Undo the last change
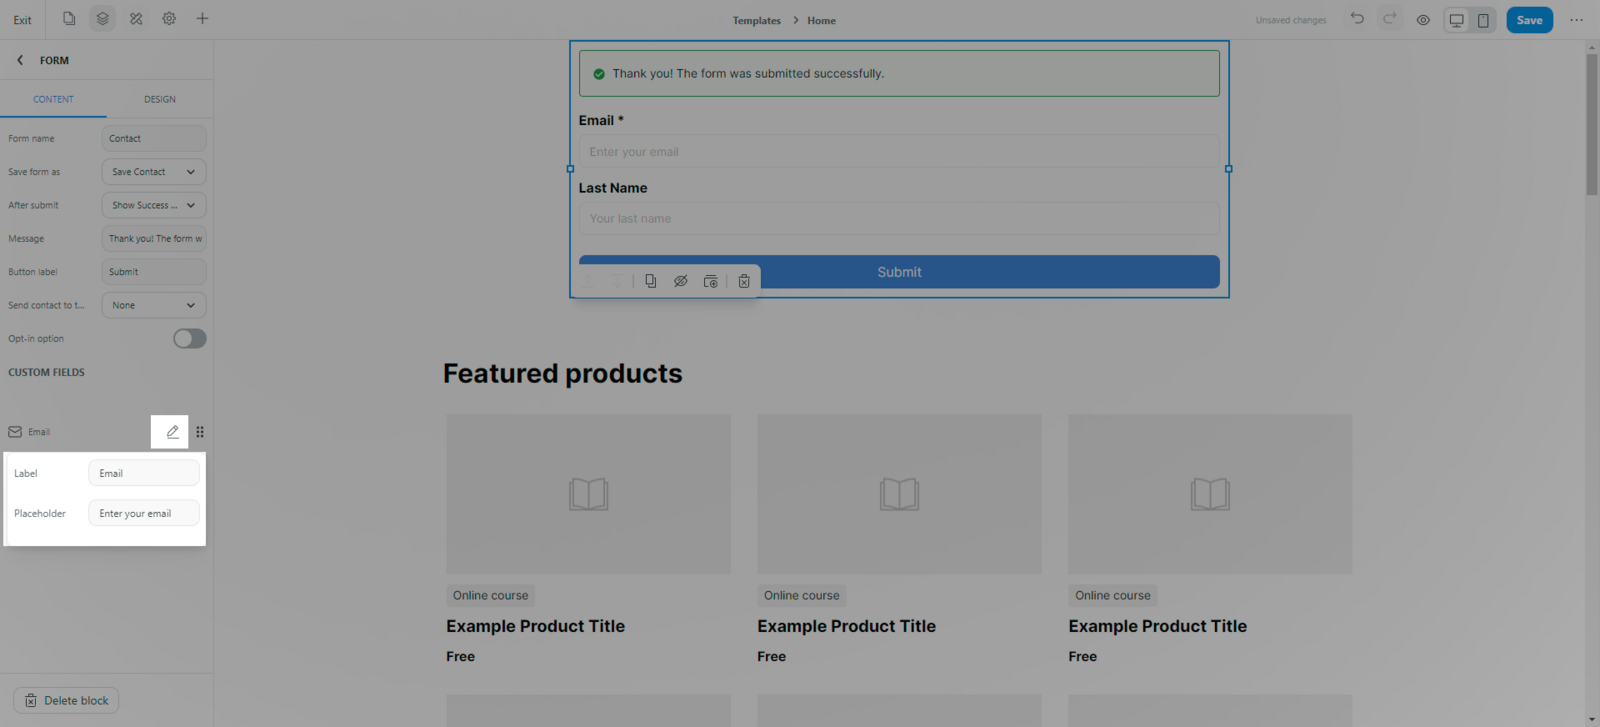 click(x=1357, y=19)
